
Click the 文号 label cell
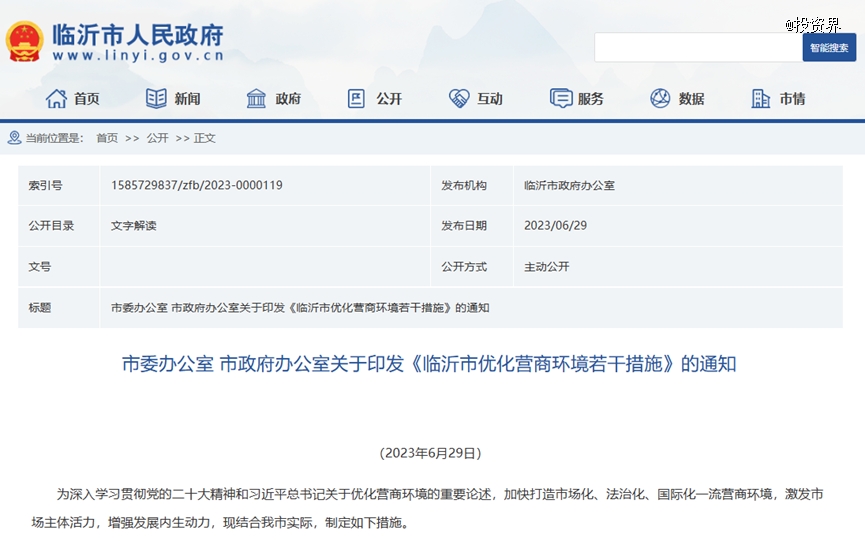click(x=58, y=266)
